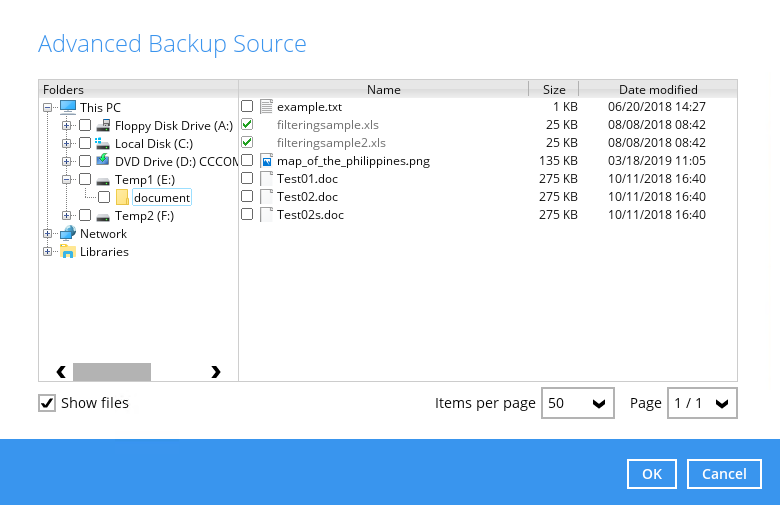This screenshot has width=780, height=505.
Task: Click the right arrow of folder scrollbar
Action: click(x=215, y=372)
